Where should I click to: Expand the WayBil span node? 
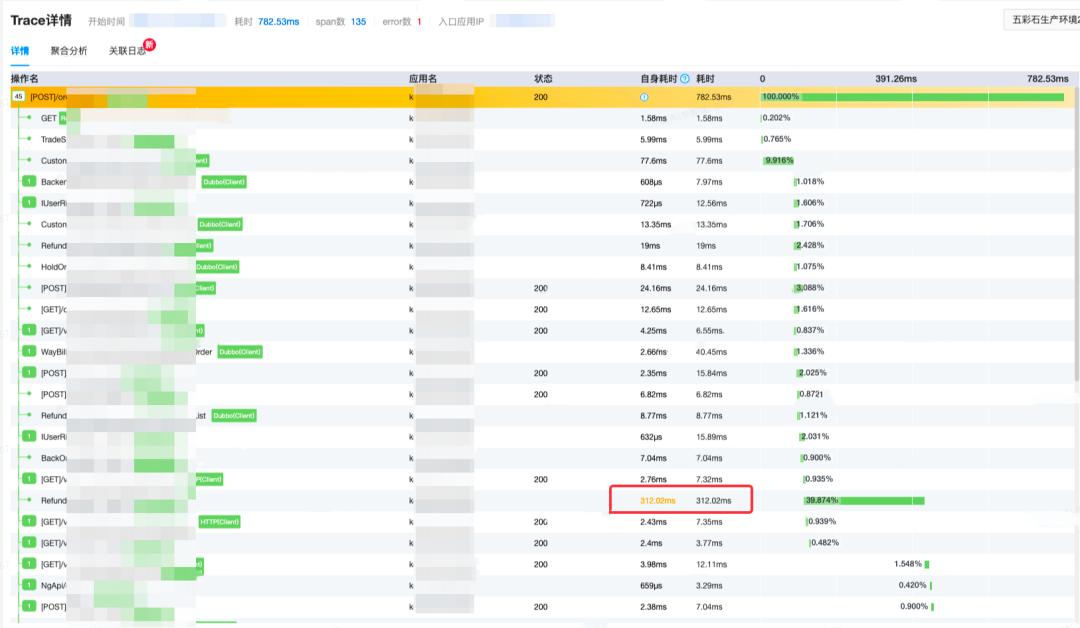coord(29,351)
